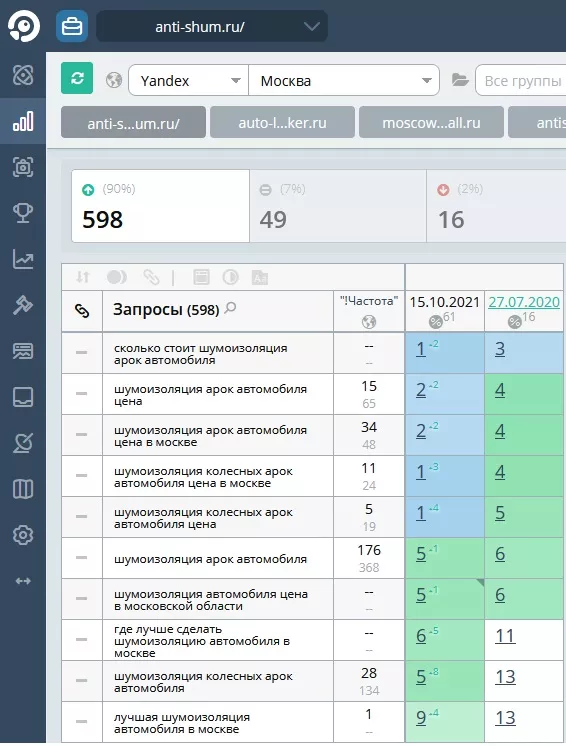Select the 49 unchanged positions filter

pos(338,206)
